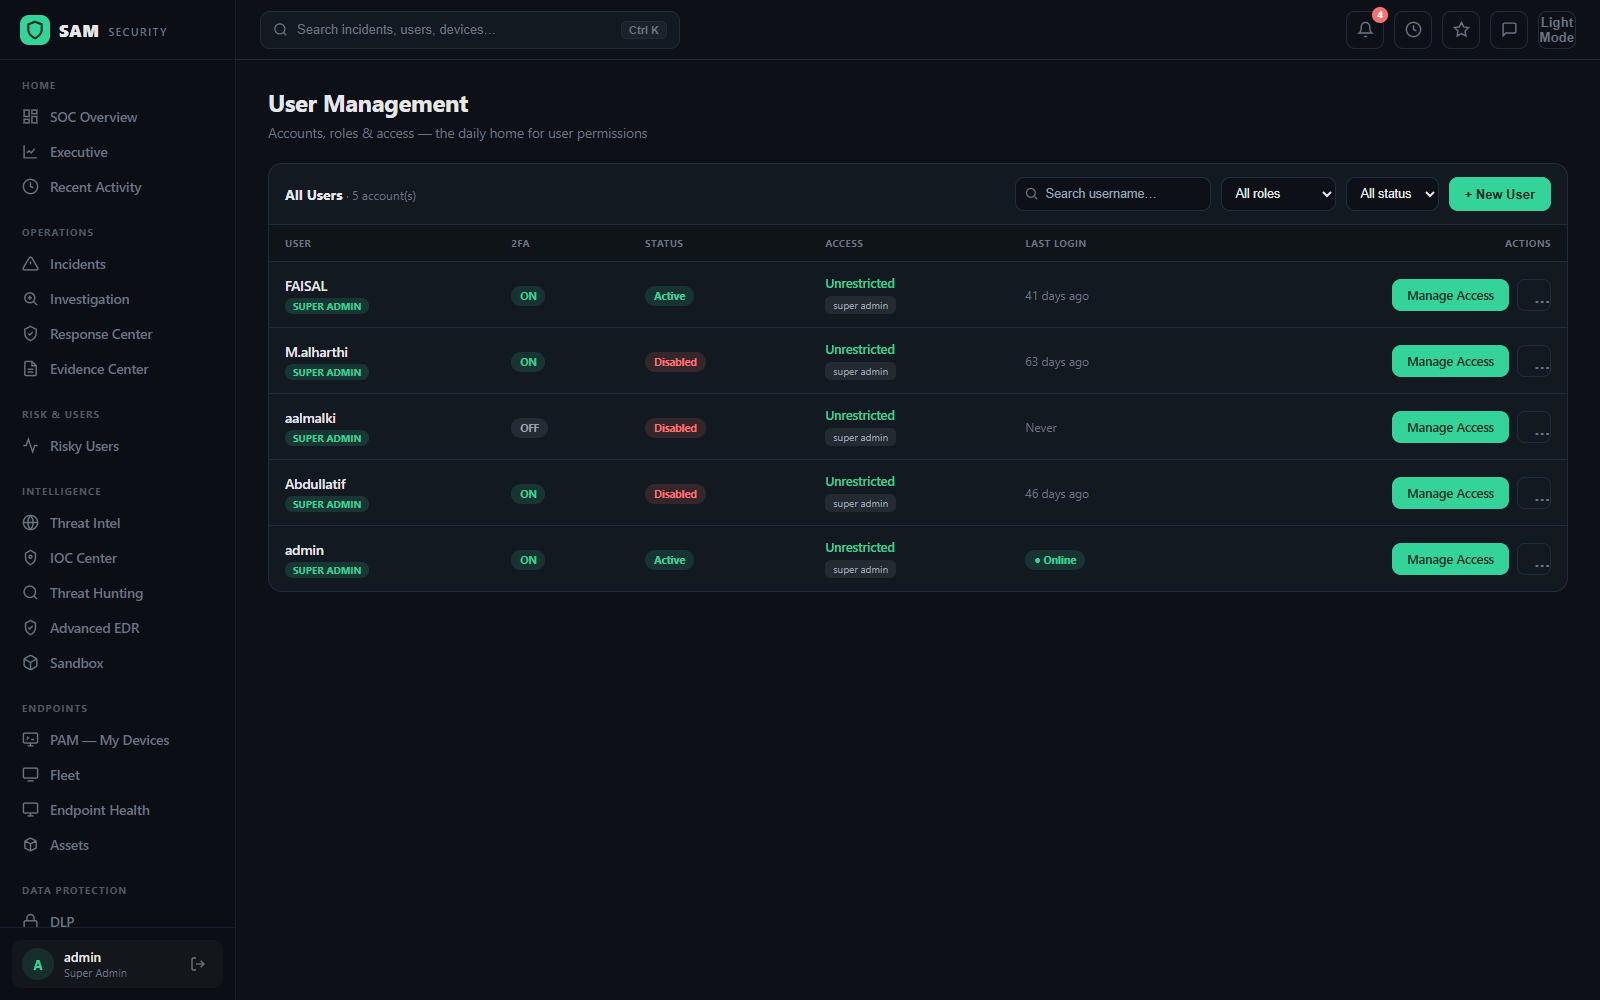Click the Ctrl K shortcut hint
The height and width of the screenshot is (1000, 1600).
point(643,30)
